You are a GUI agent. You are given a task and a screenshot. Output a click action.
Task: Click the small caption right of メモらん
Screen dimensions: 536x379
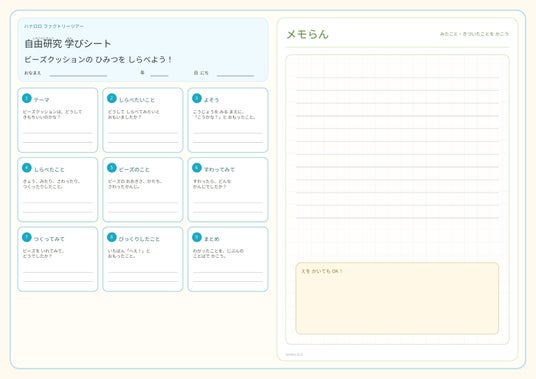pos(474,34)
